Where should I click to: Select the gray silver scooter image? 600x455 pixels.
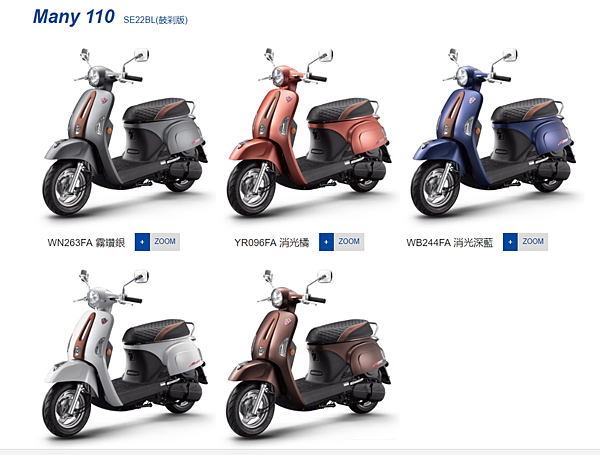125,132
